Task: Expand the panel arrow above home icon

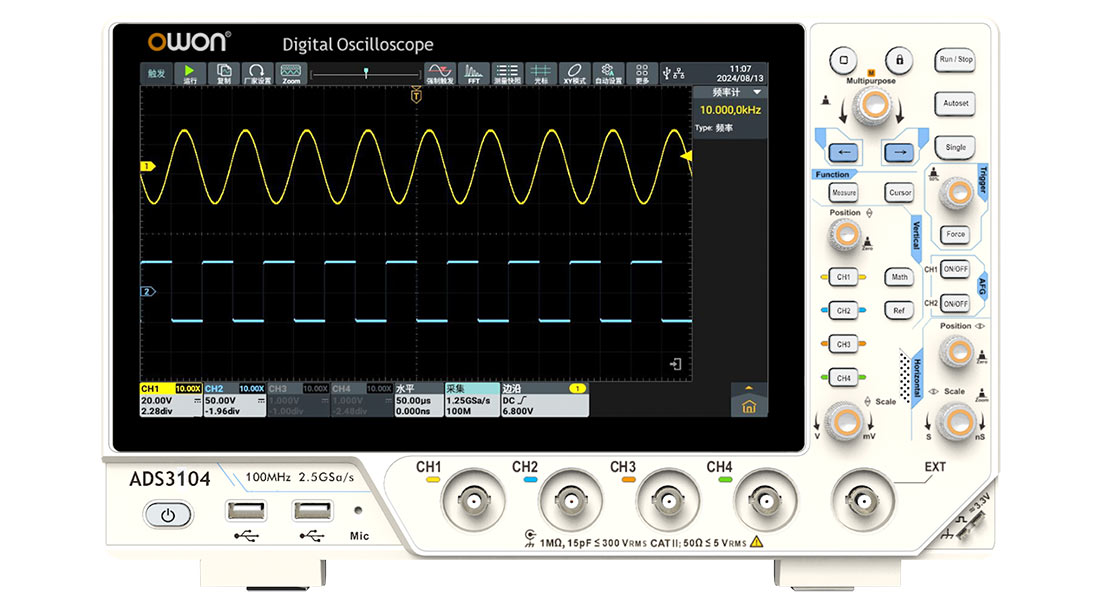Action: click(749, 387)
